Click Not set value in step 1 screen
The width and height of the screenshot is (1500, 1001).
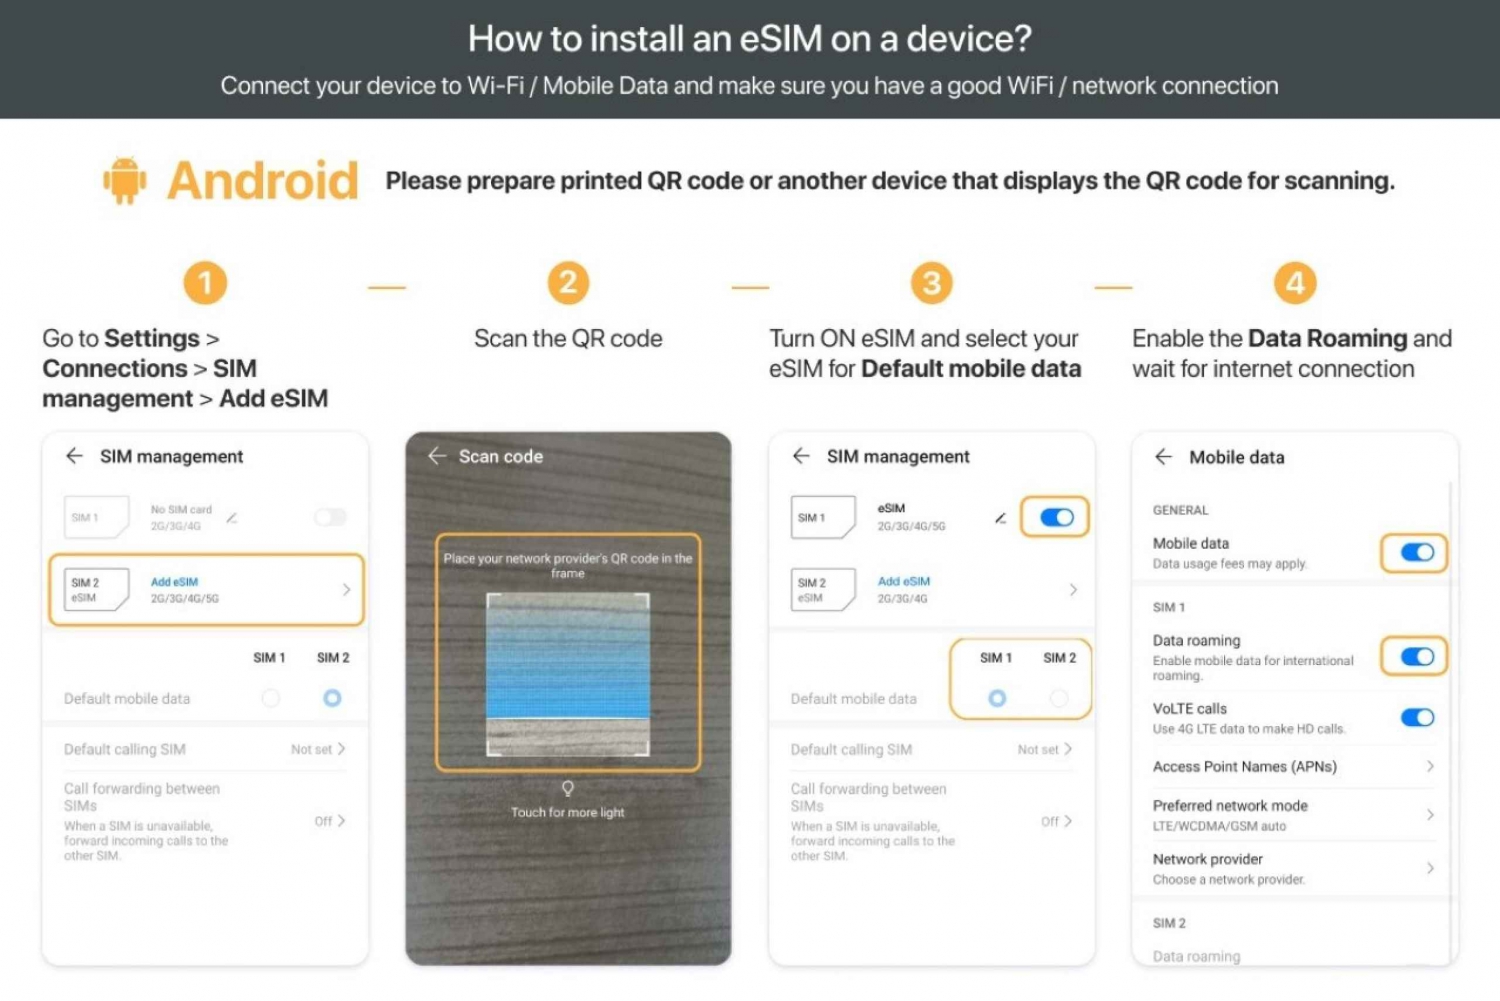[311, 749]
